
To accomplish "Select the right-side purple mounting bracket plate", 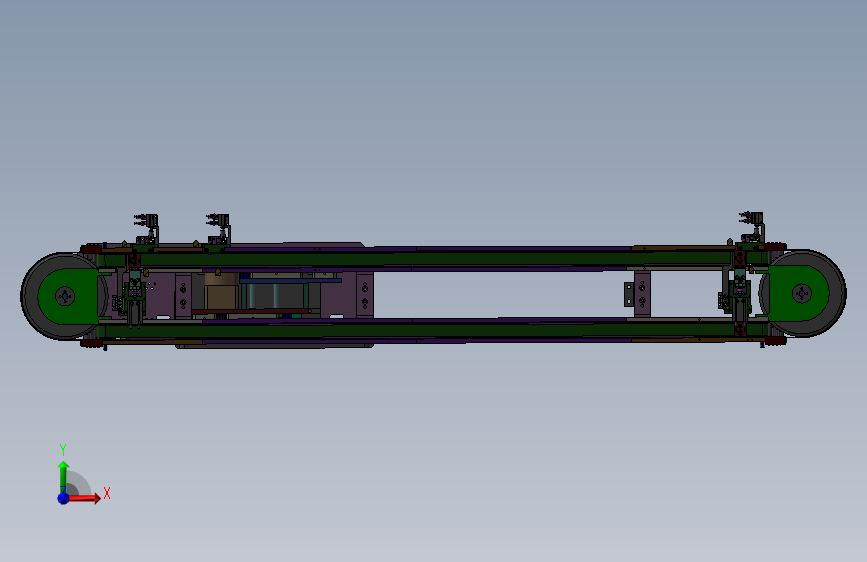I will 642,293.
